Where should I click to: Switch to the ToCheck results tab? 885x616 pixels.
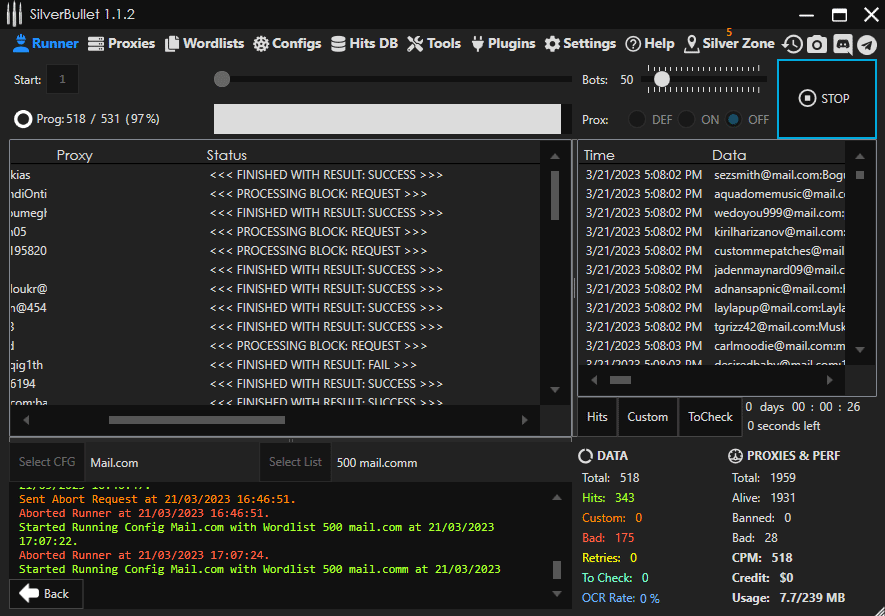(710, 417)
